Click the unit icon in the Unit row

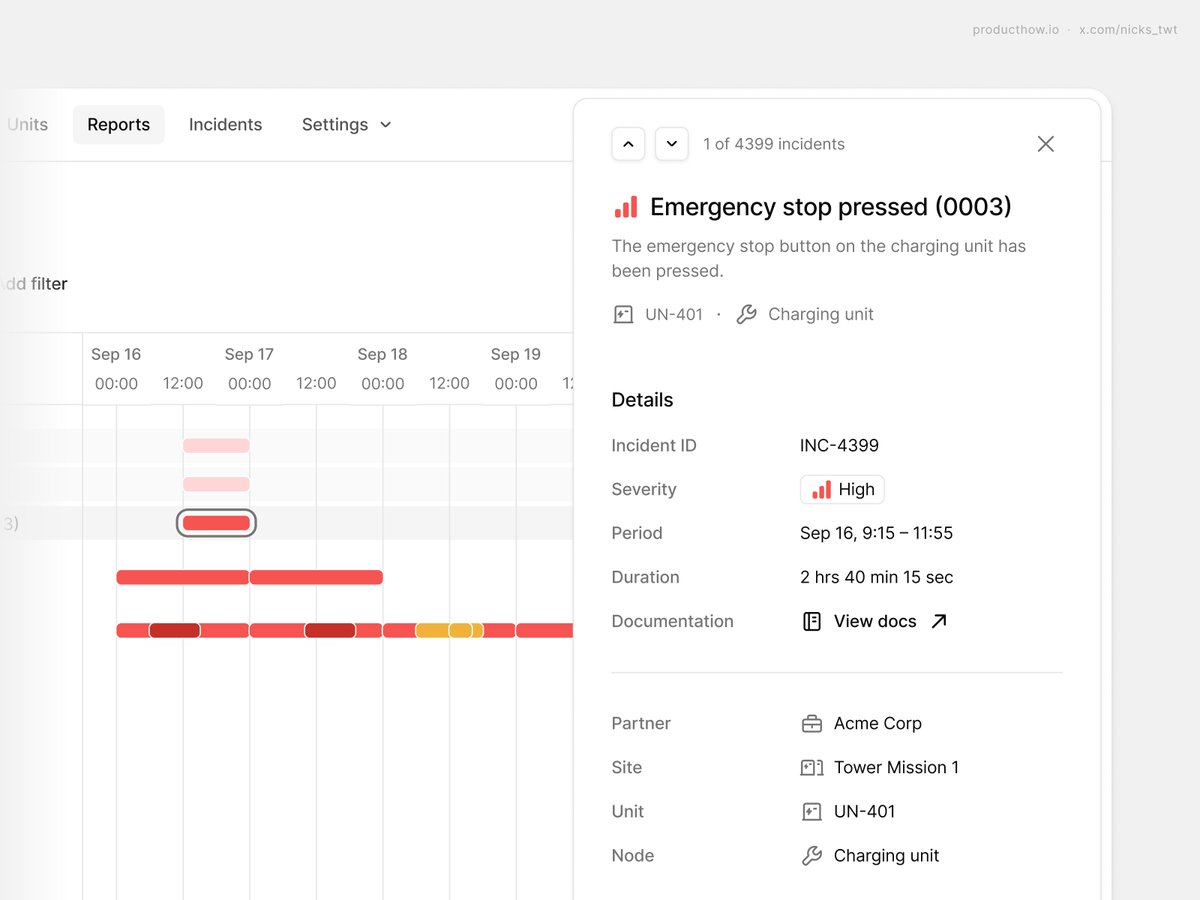(x=812, y=811)
